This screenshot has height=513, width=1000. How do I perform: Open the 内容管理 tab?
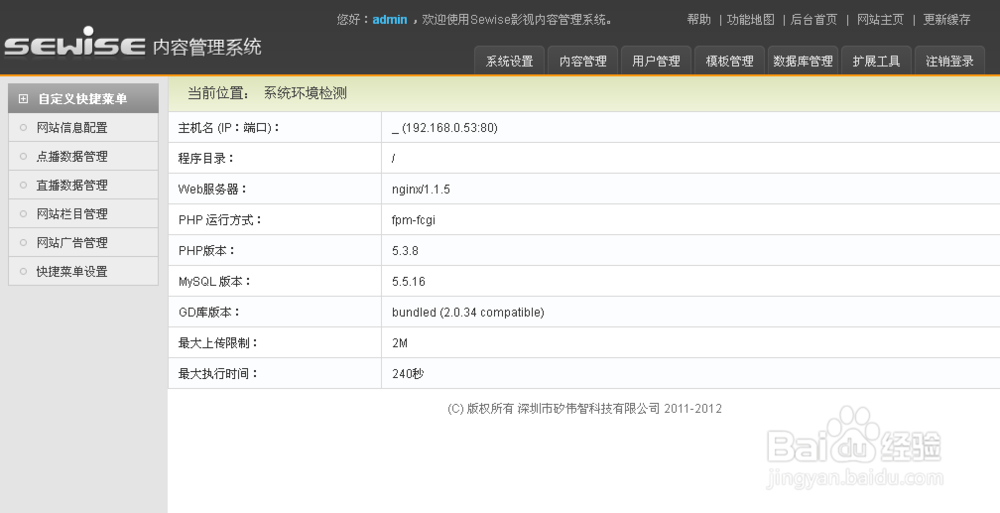coord(582,61)
